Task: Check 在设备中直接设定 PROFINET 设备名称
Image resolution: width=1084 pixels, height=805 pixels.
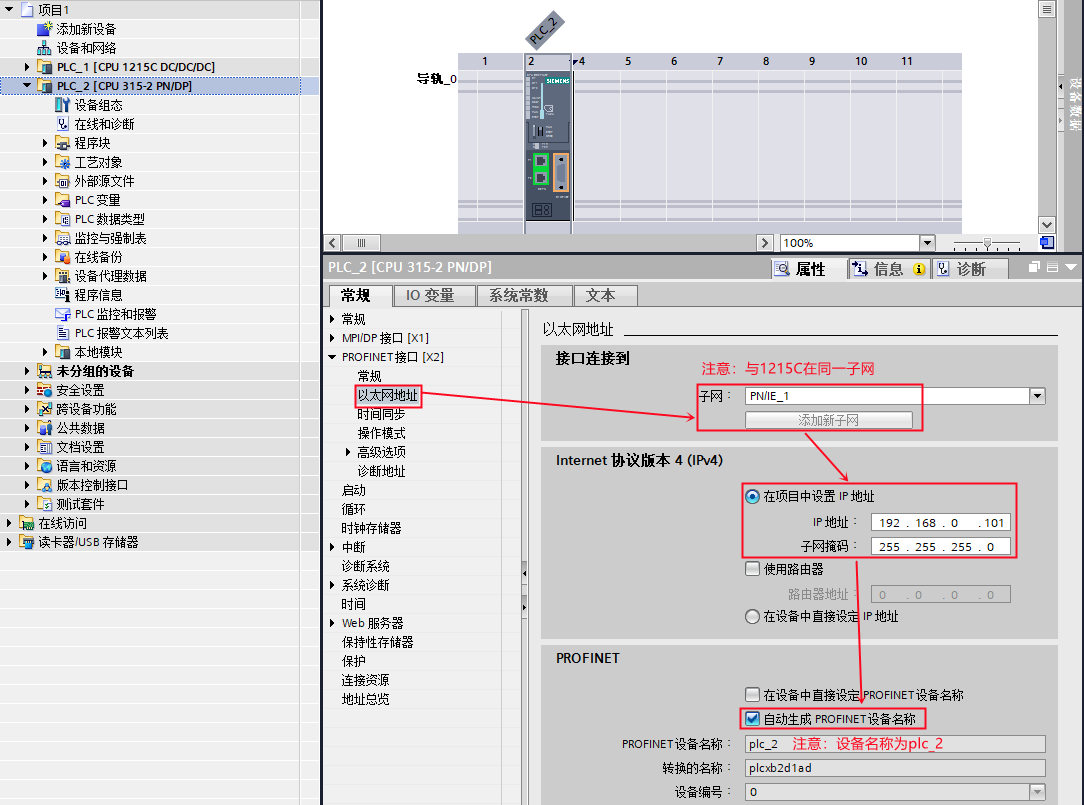Action: pyautogui.click(x=752, y=694)
